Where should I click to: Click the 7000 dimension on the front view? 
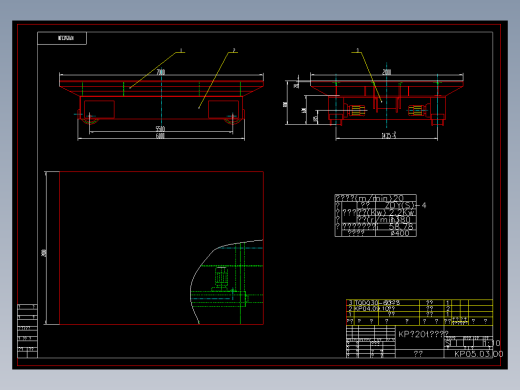[161, 72]
